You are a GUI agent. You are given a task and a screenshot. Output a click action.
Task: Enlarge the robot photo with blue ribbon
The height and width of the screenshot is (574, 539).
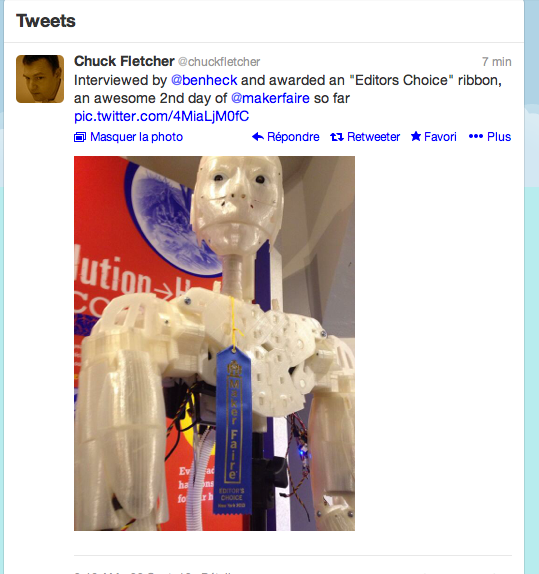point(214,343)
